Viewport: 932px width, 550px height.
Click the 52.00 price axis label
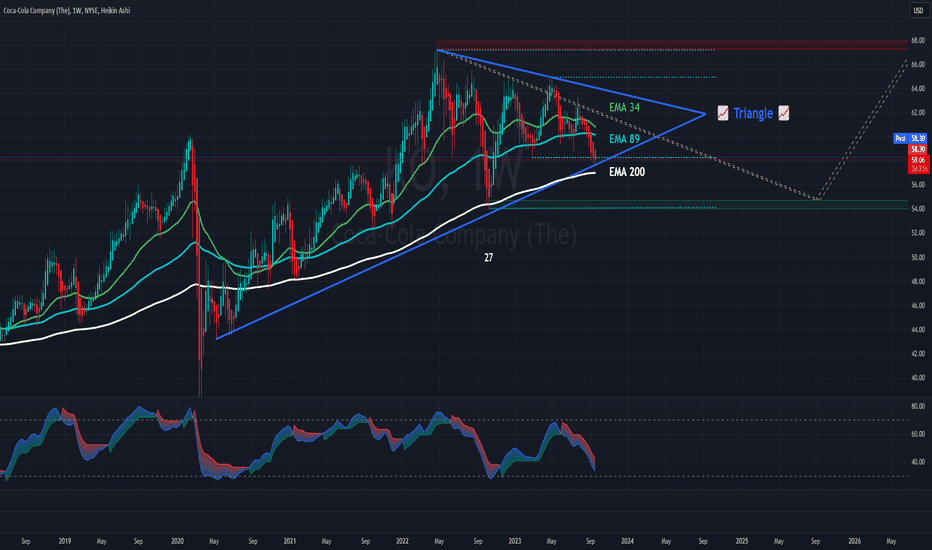918,233
